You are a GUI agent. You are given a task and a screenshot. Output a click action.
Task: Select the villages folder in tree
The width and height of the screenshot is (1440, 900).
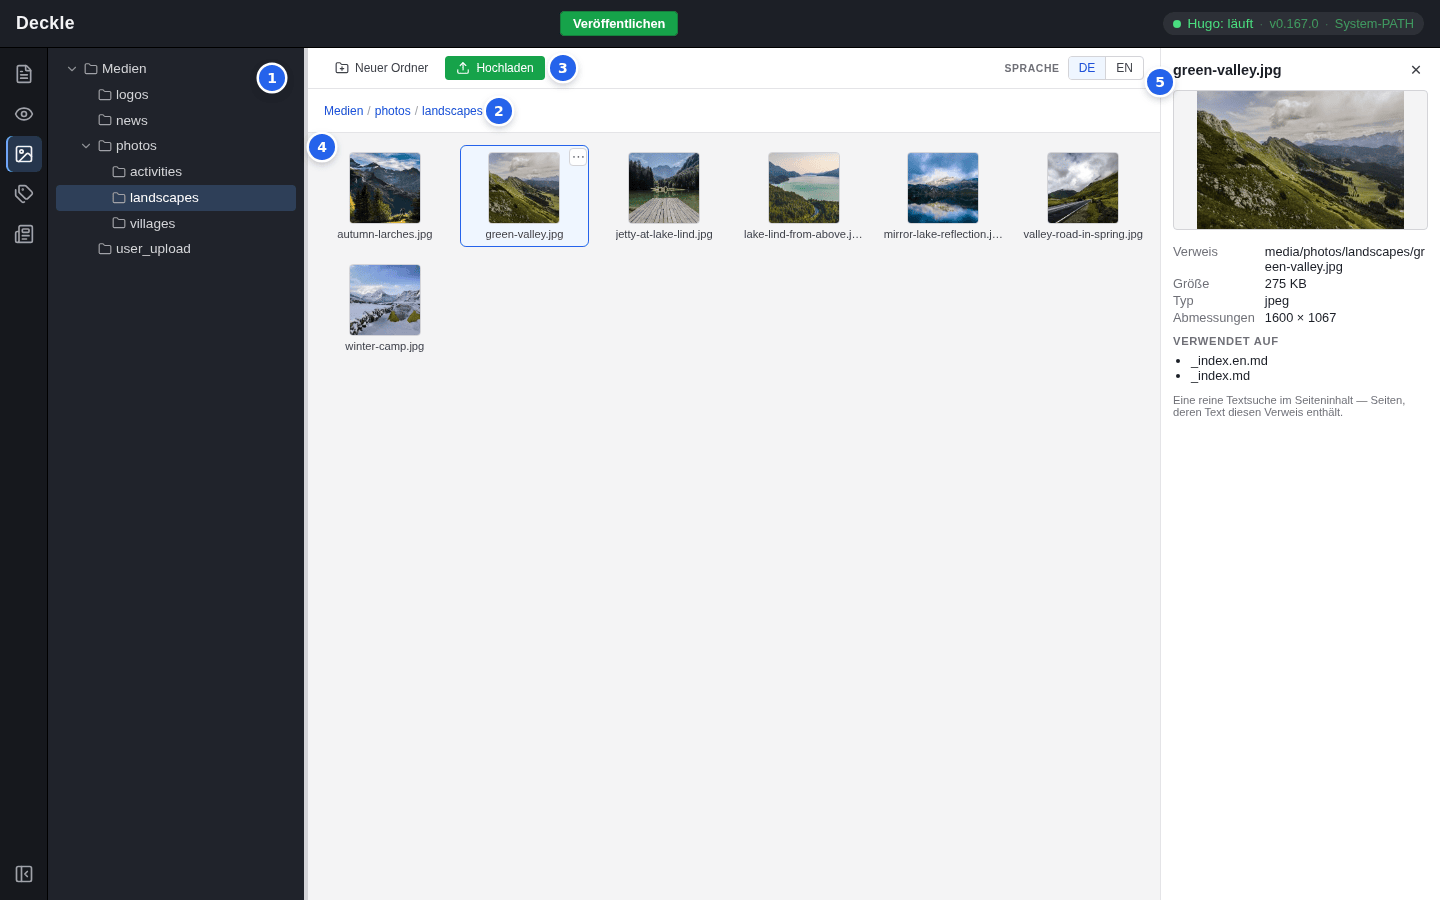point(176,224)
